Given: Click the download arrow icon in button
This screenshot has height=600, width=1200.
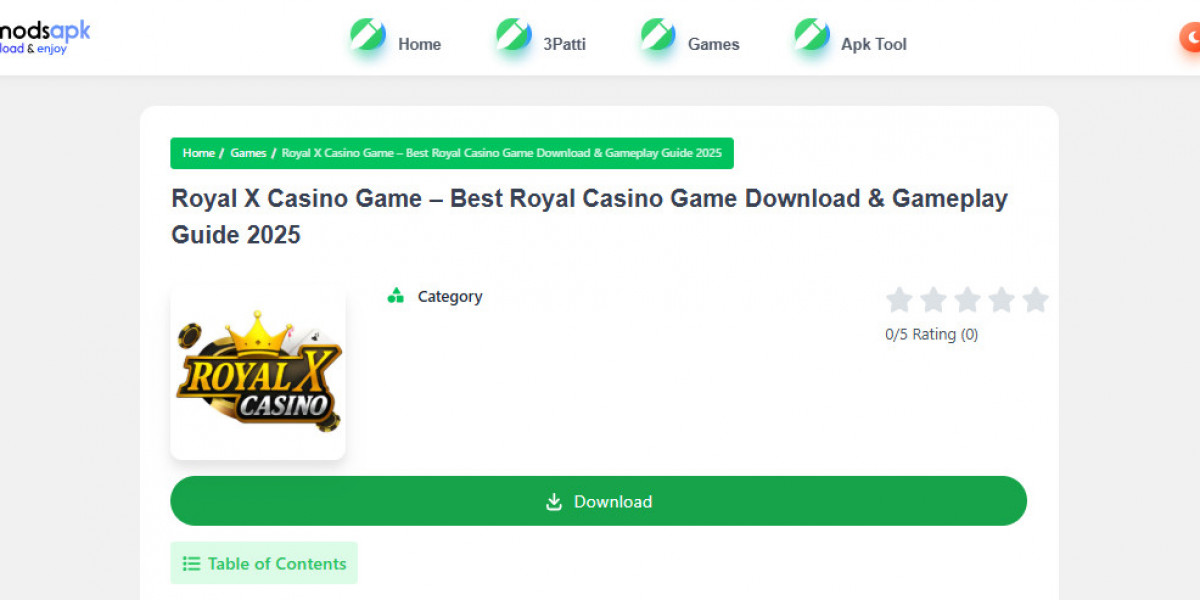Looking at the screenshot, I should coord(554,502).
